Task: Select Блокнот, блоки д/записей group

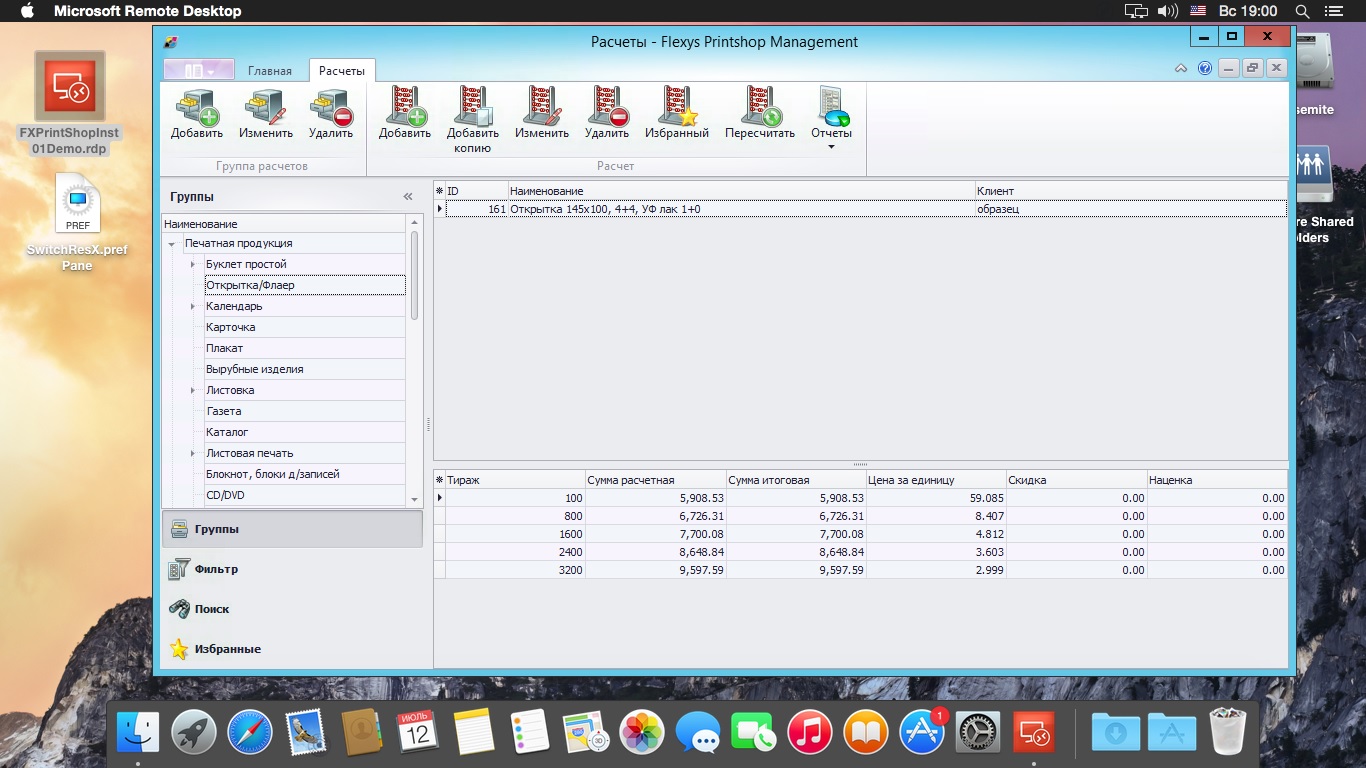Action: [x=305, y=474]
